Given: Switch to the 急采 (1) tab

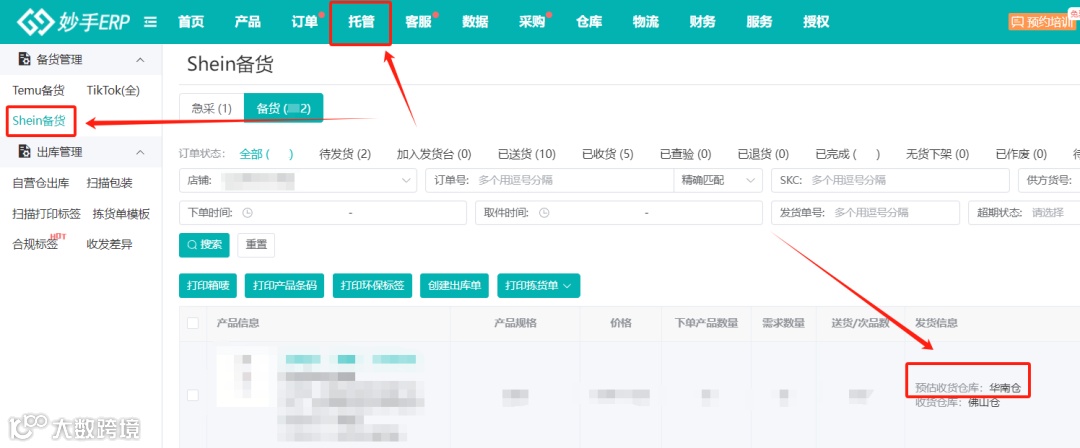Looking at the screenshot, I should pyautogui.click(x=211, y=108).
